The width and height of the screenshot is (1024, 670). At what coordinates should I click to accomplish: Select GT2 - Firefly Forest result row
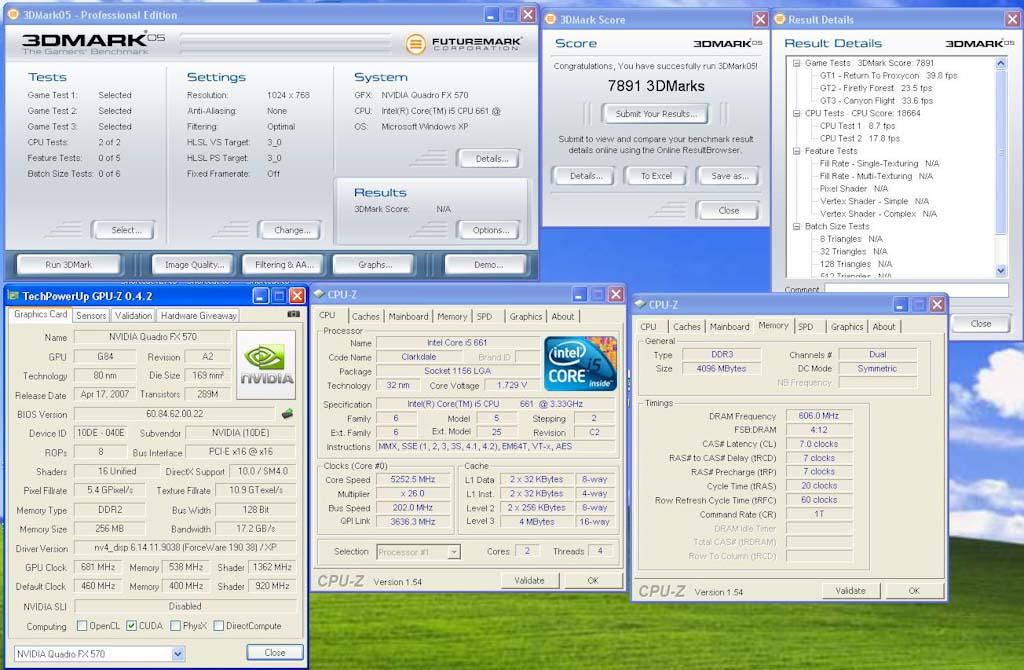coord(876,88)
